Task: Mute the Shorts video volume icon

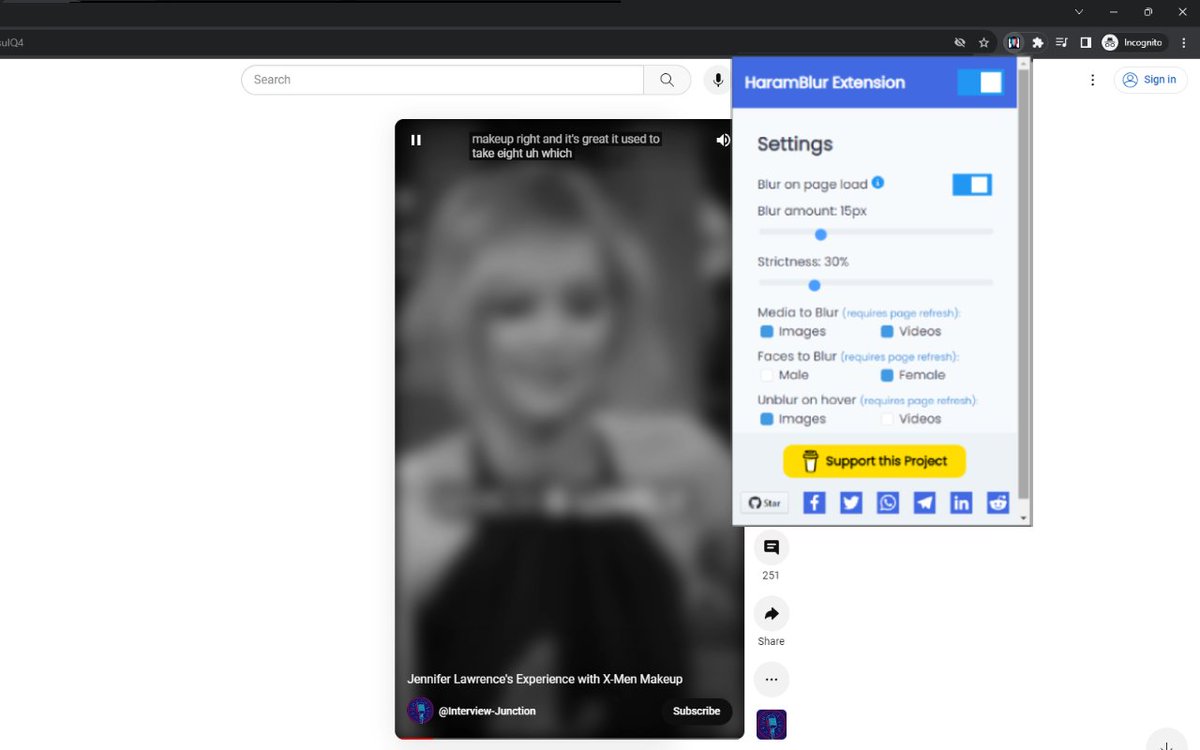Action: point(723,140)
